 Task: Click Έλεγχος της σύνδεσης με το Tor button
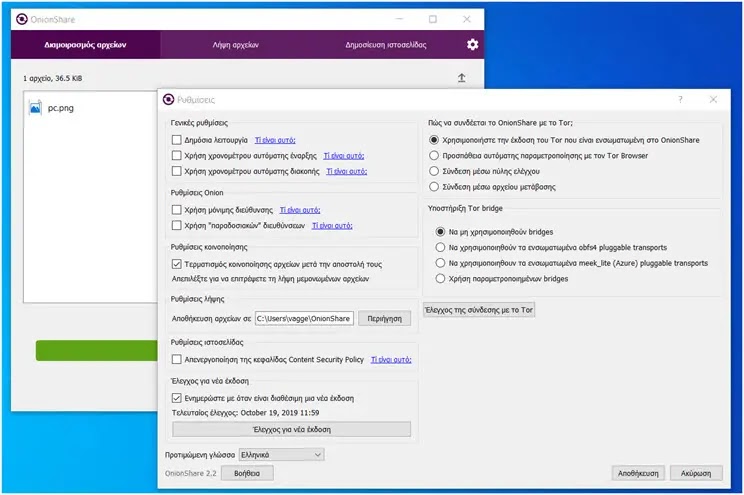tap(479, 310)
